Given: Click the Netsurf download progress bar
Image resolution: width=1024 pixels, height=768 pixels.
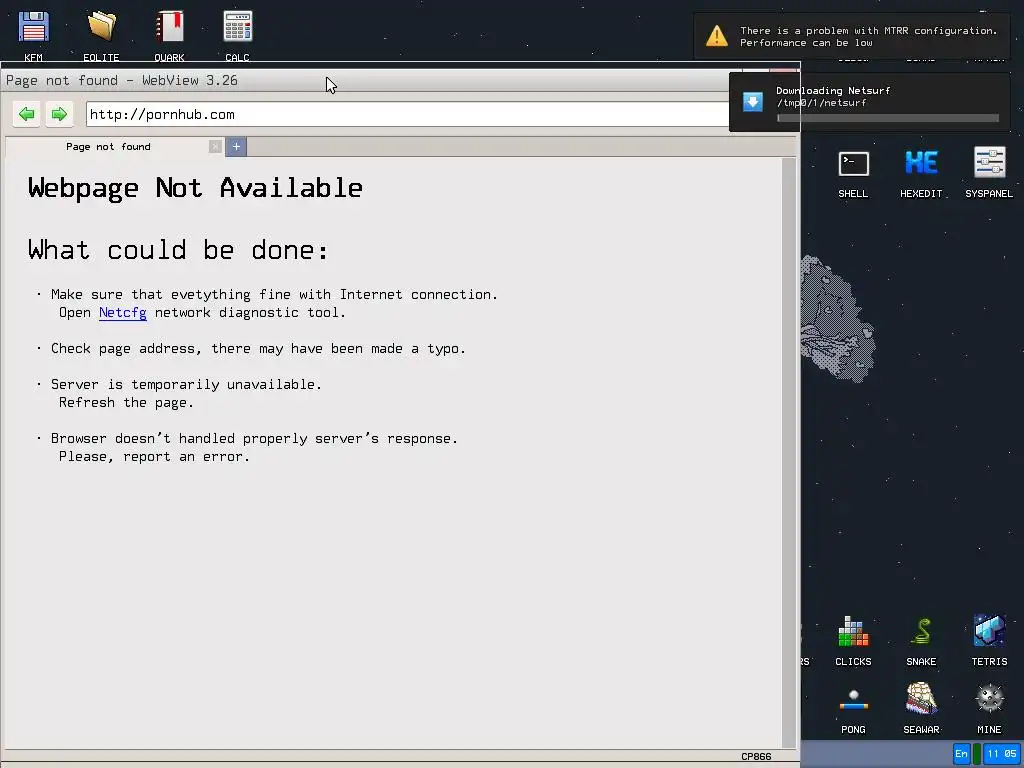Looking at the screenshot, I should (x=888, y=118).
